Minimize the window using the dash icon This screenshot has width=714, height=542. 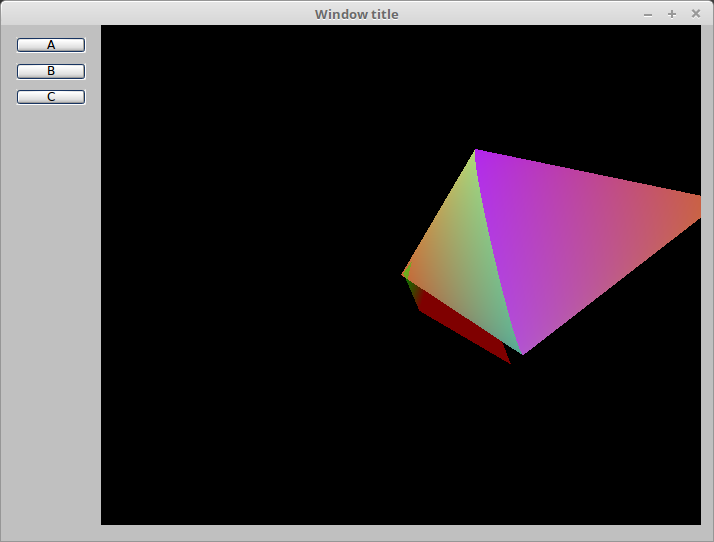(648, 14)
